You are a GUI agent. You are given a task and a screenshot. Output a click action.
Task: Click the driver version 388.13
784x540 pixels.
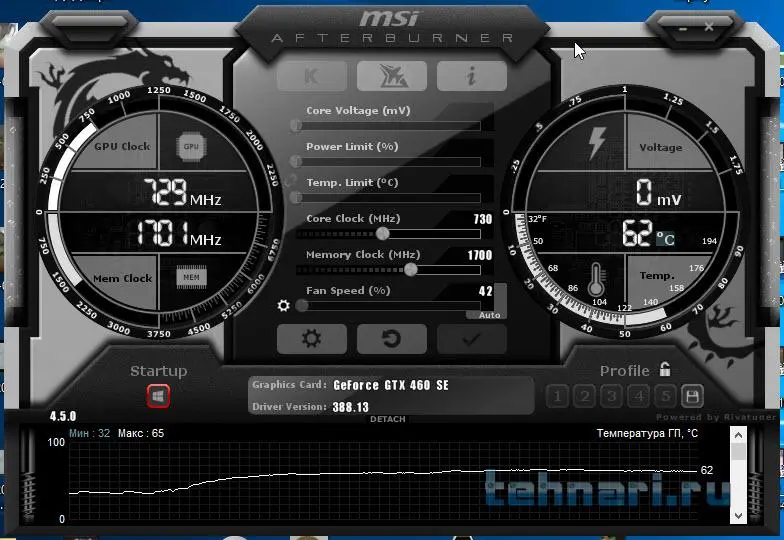350,407
